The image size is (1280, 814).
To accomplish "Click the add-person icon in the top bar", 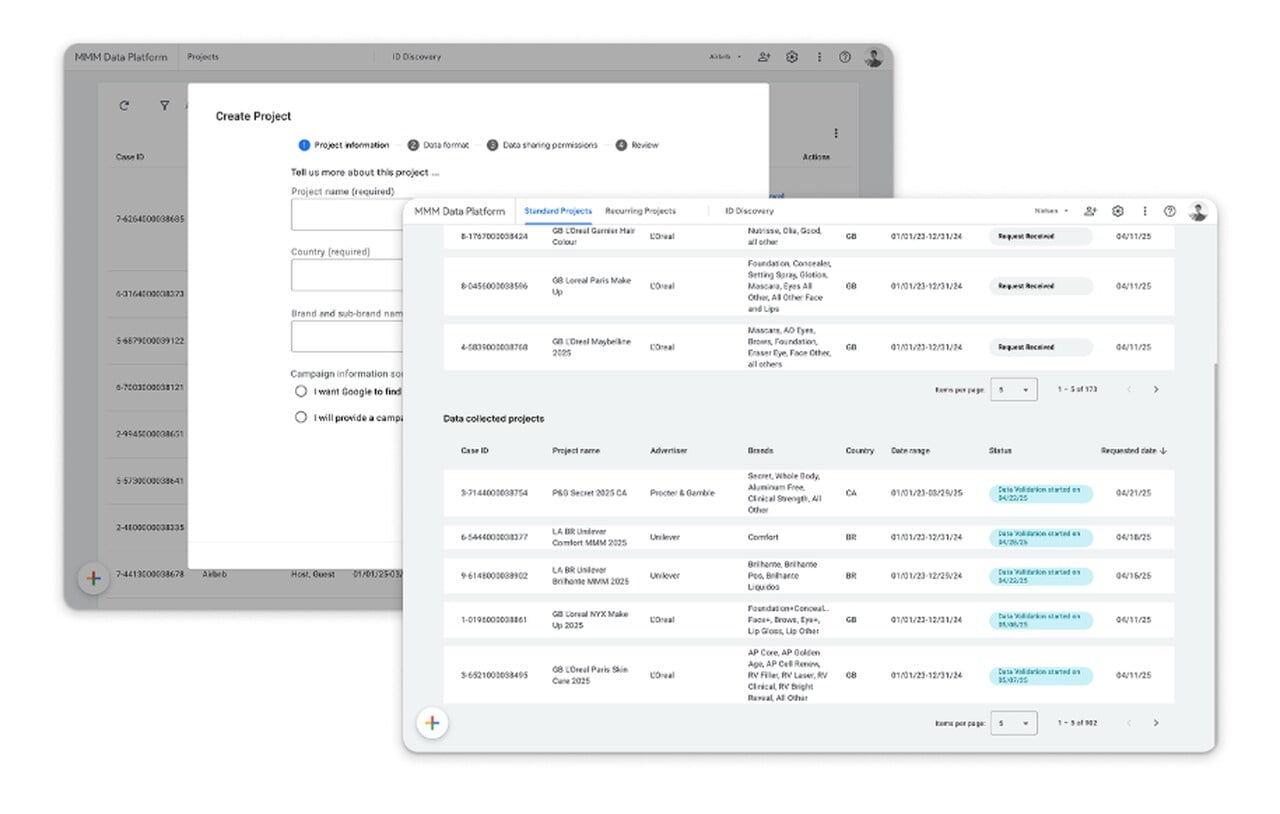I will 1090,211.
